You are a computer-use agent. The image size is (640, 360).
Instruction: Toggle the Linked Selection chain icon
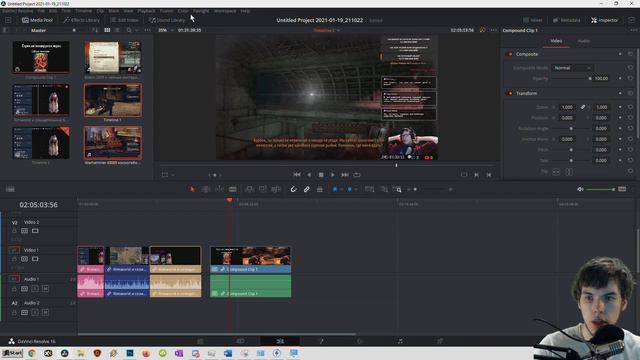[307, 189]
